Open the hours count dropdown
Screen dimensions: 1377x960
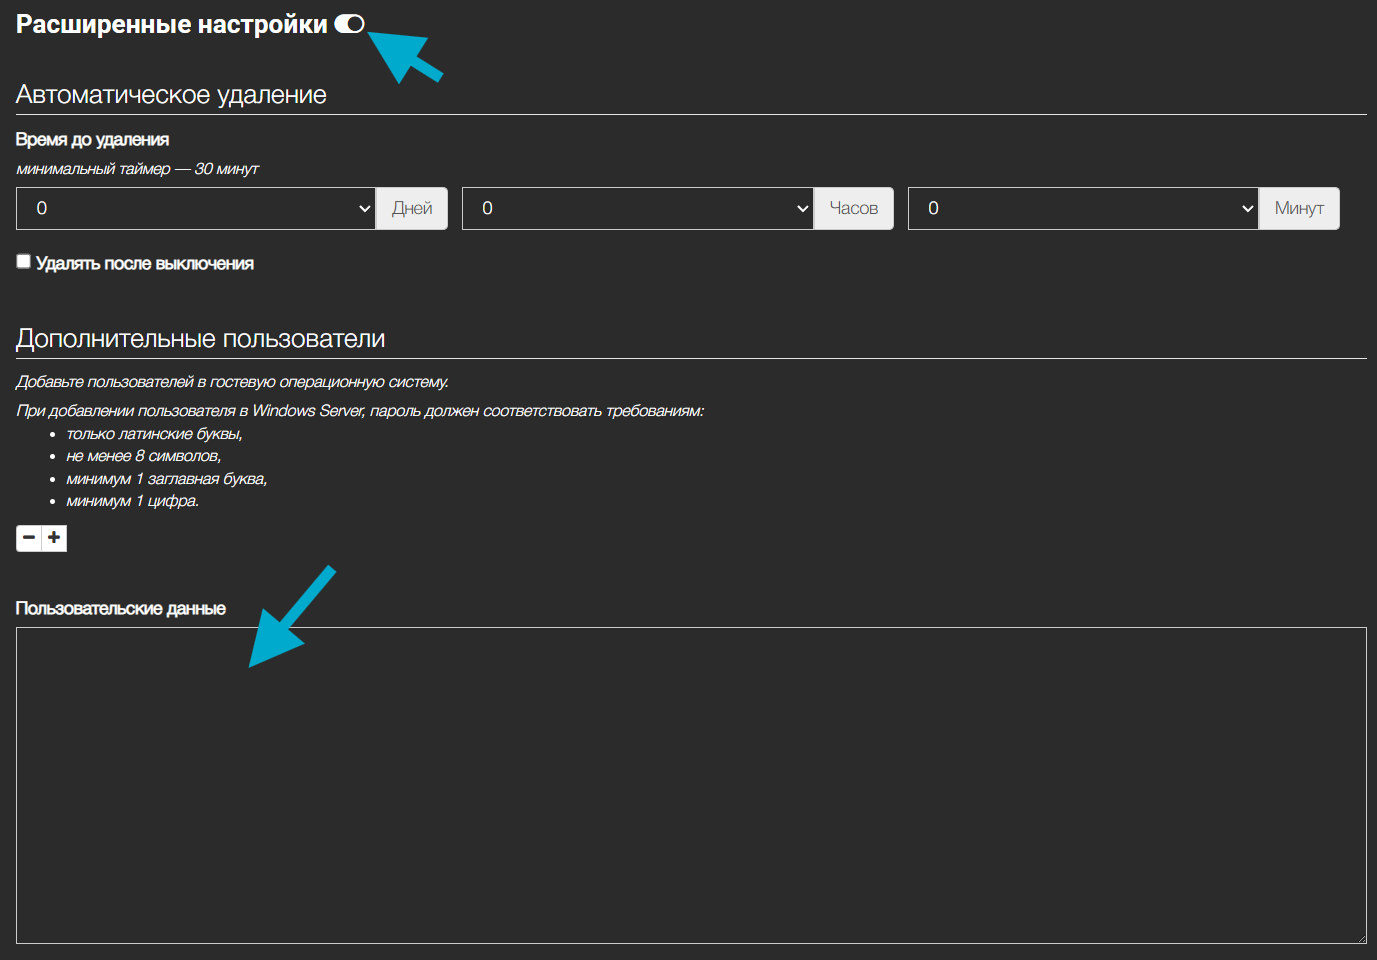click(x=637, y=208)
